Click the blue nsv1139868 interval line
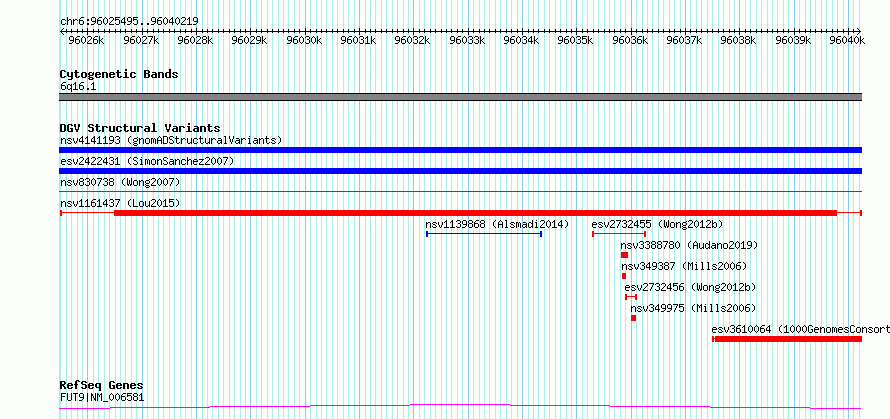Viewport: 890px width, 419px height. point(484,234)
